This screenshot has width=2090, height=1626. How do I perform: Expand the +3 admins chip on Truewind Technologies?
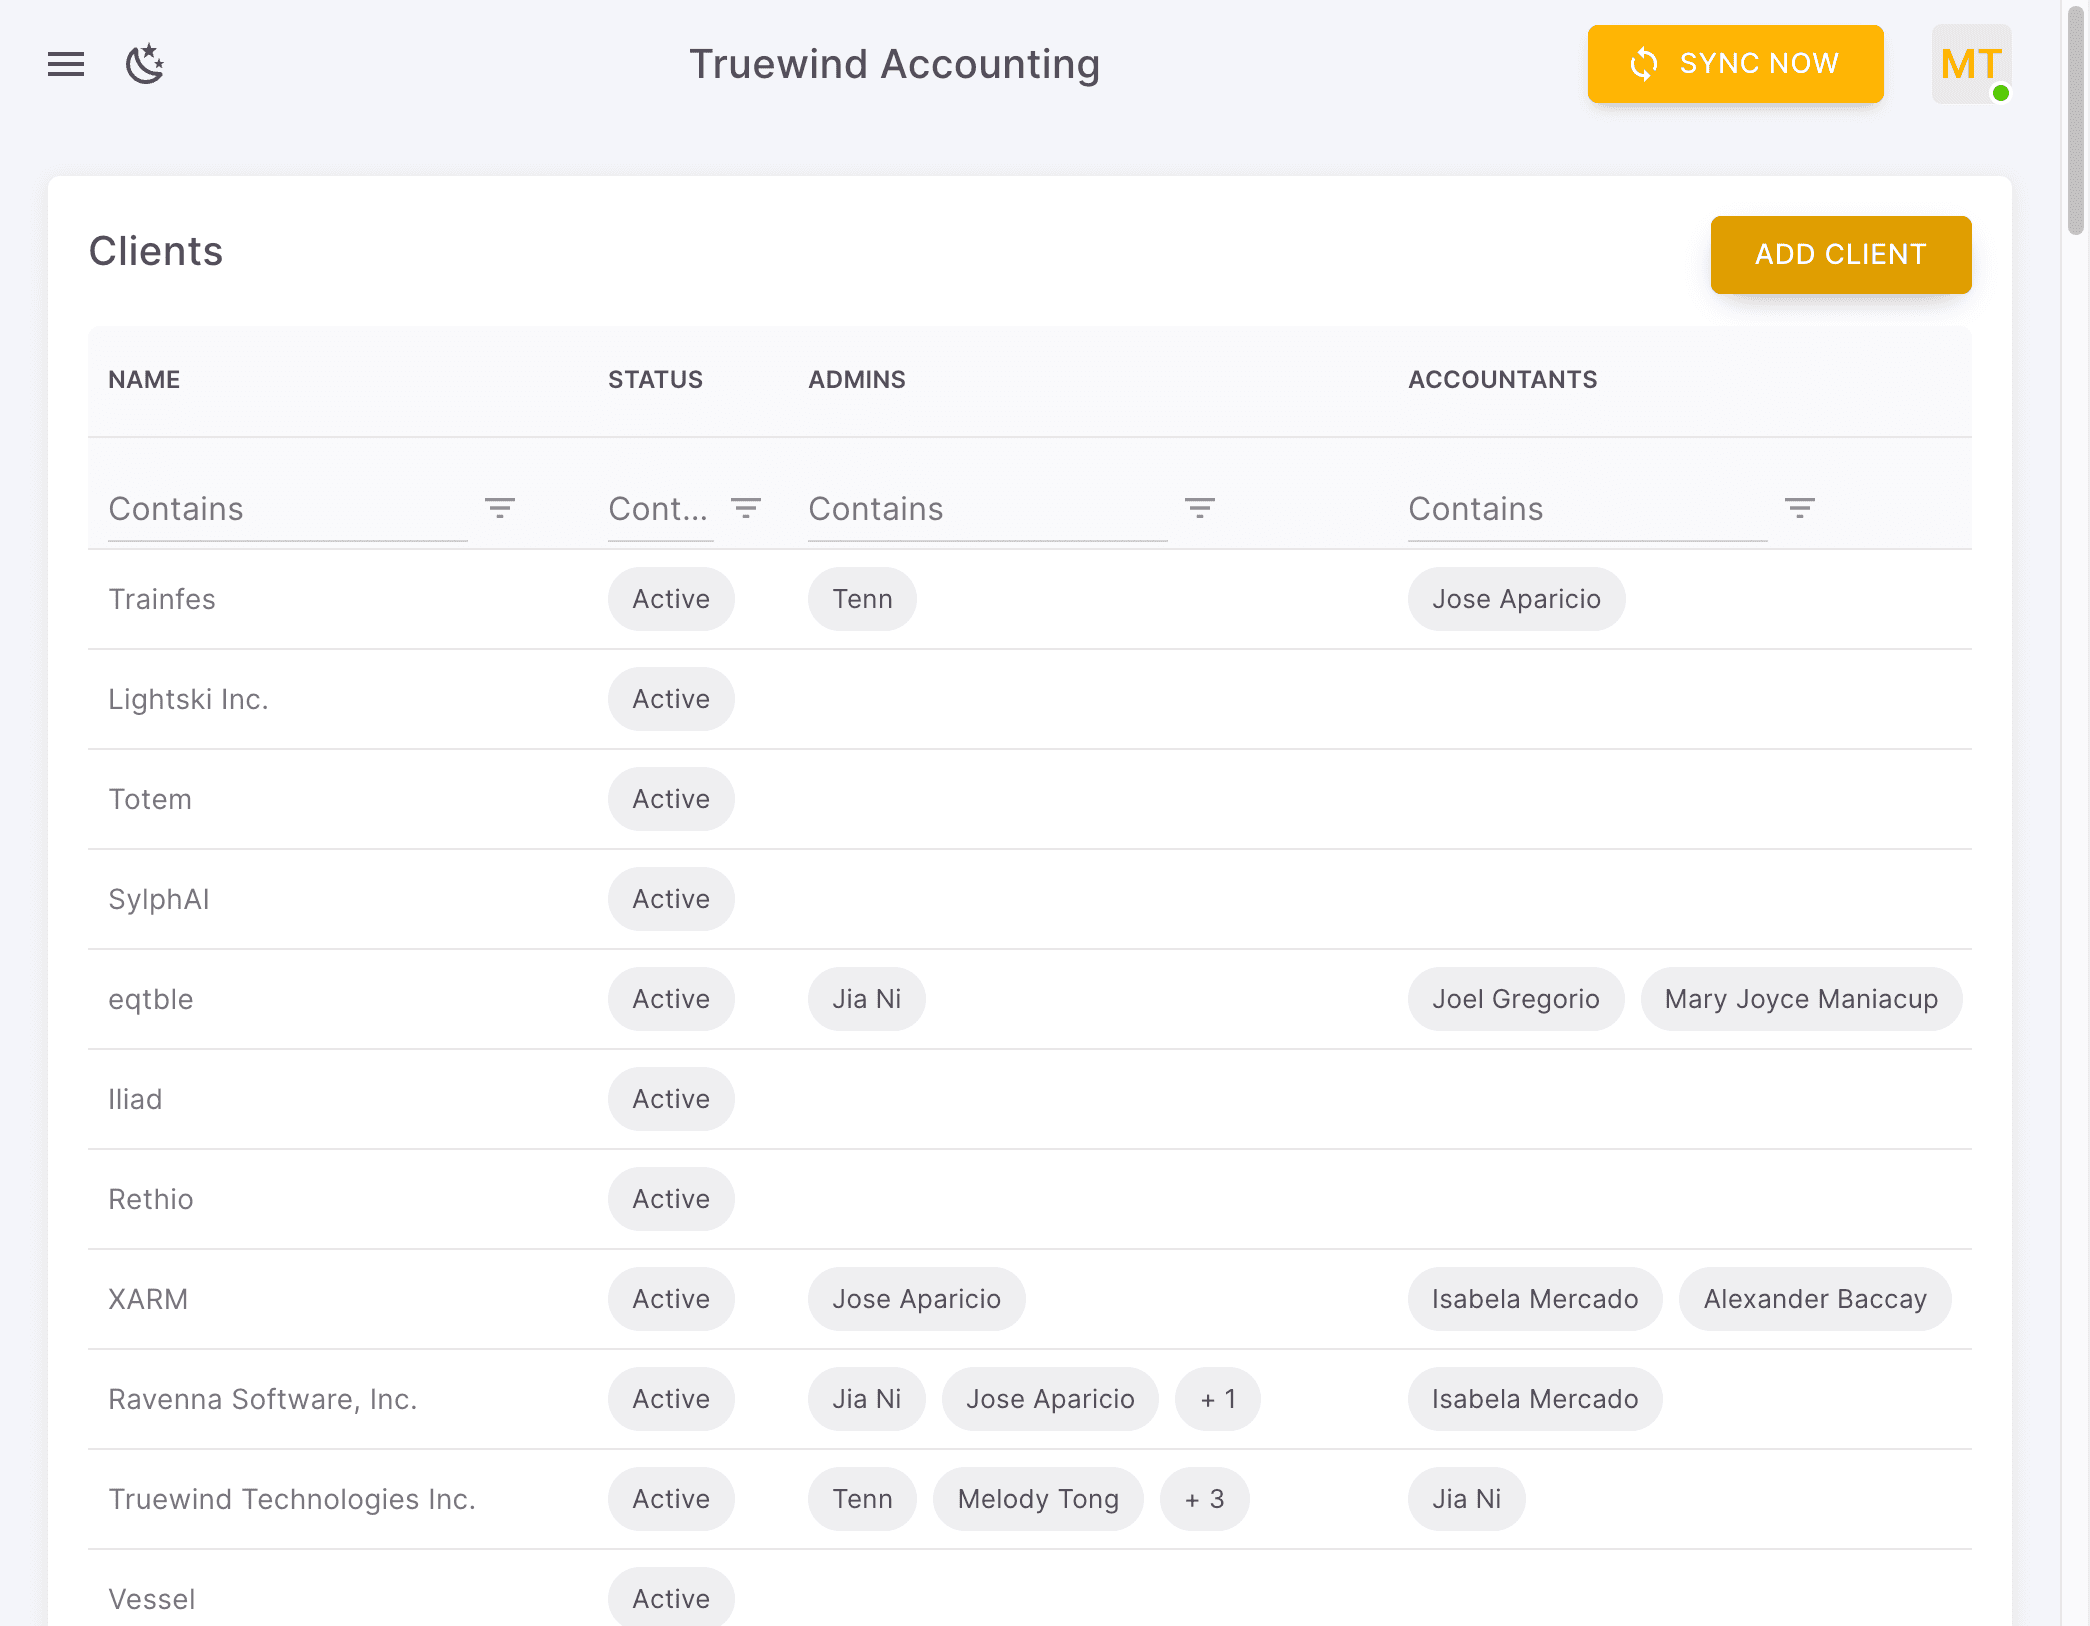[x=1204, y=1499]
